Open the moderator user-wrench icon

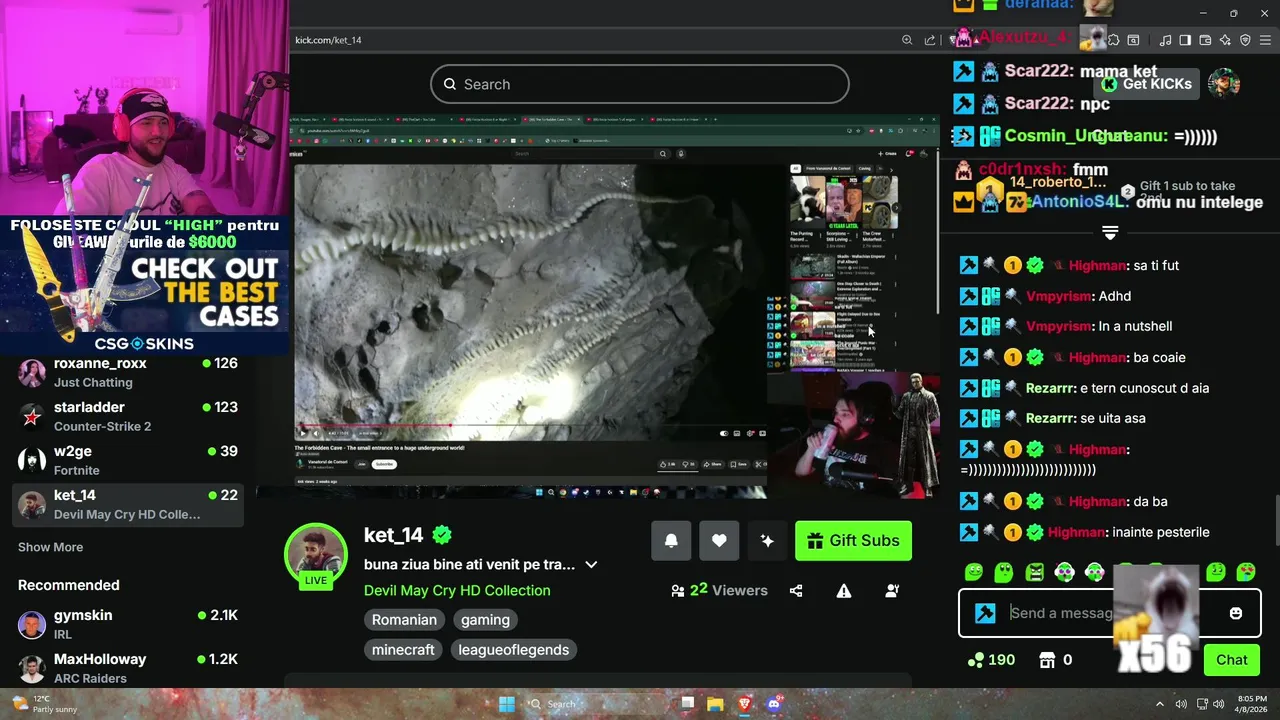pyautogui.click(x=892, y=591)
